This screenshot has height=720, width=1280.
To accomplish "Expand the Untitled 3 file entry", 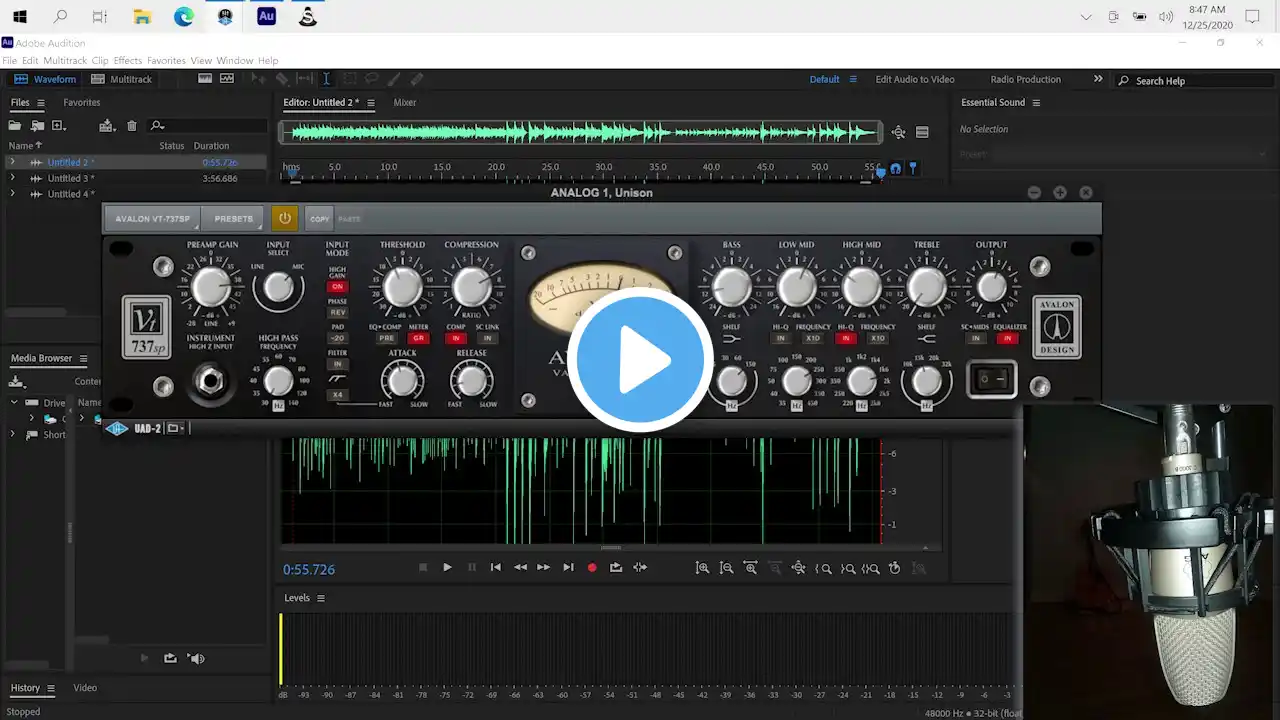I will (12, 178).
